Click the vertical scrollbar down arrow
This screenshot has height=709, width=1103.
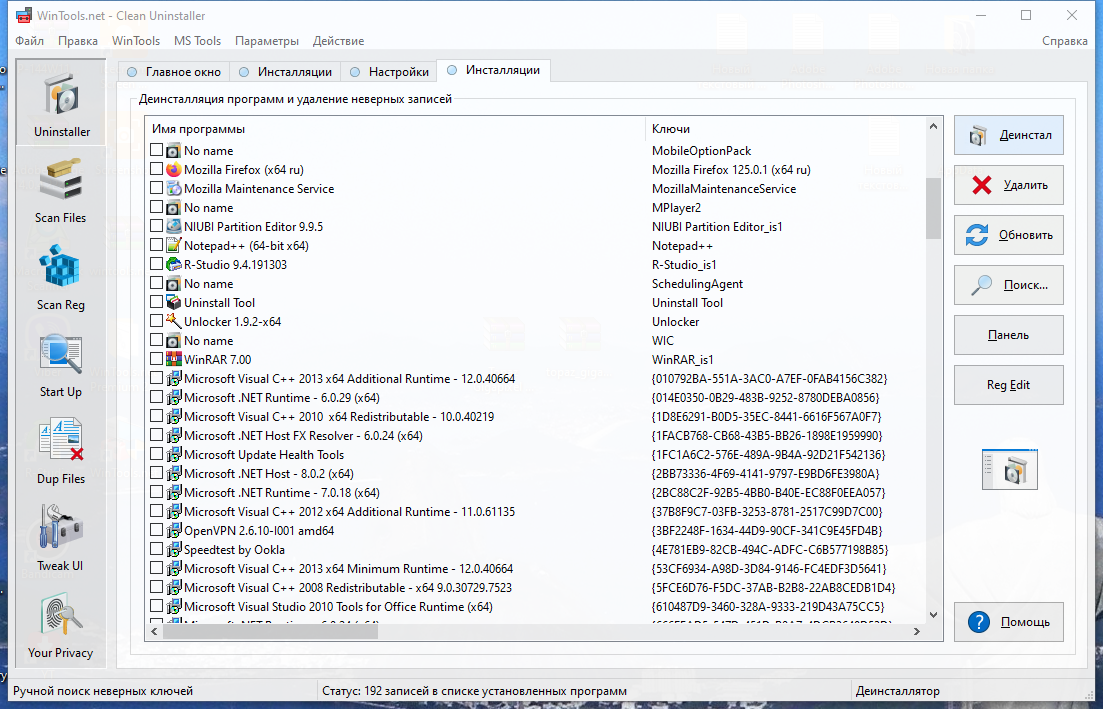[933, 615]
